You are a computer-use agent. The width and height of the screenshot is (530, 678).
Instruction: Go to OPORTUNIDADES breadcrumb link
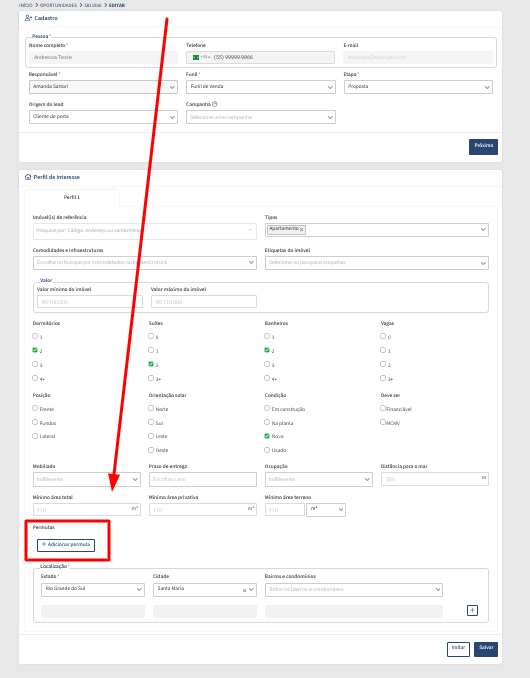point(58,5)
